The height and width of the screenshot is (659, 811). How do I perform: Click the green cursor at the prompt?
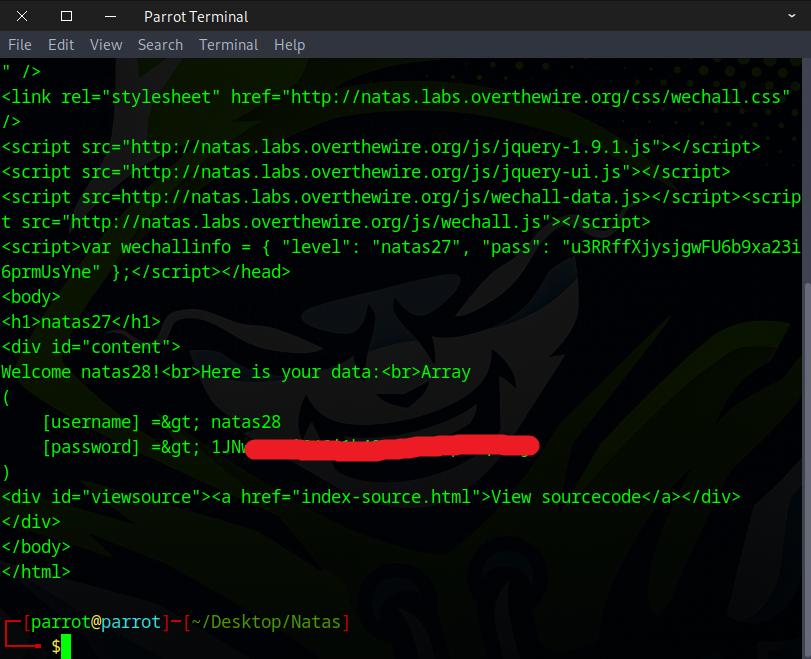[66, 647]
